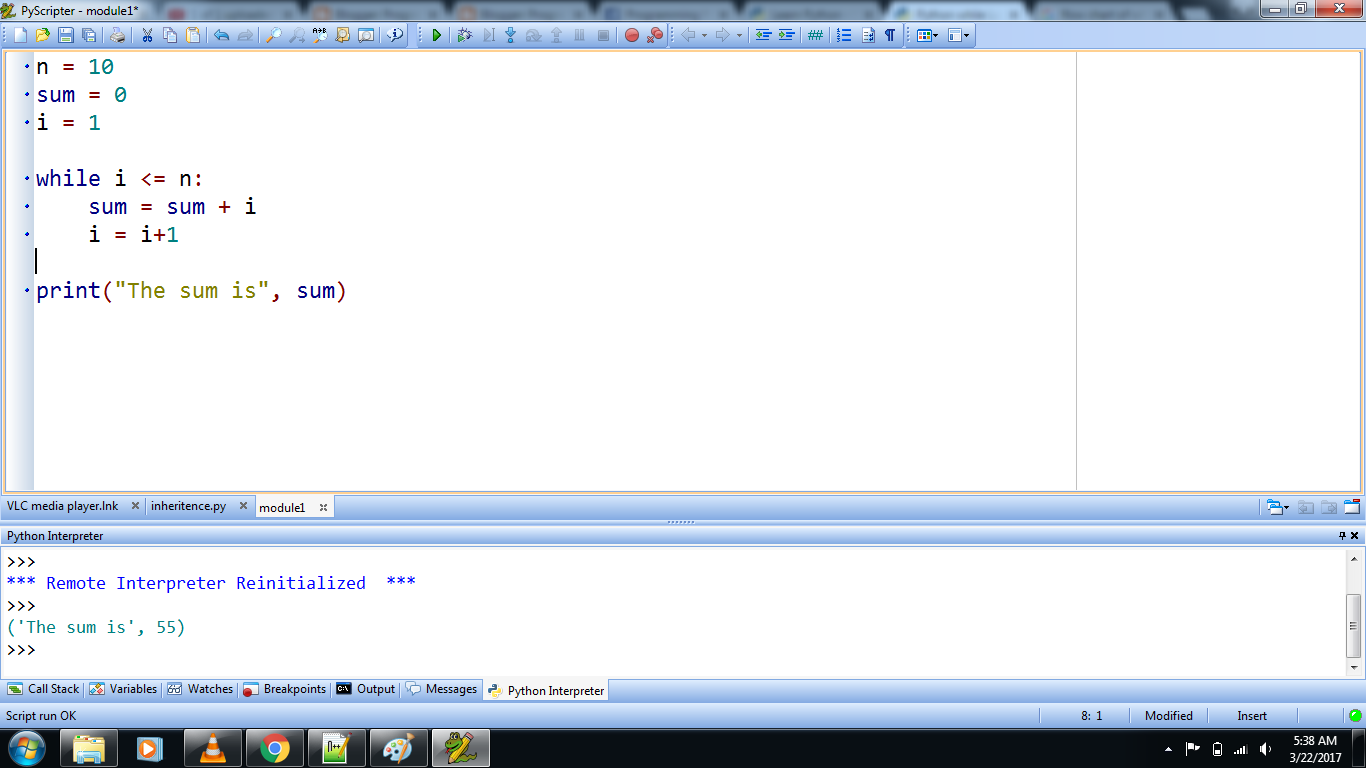
Task: Toggle line numbers with the grid icon
Action: (818, 34)
